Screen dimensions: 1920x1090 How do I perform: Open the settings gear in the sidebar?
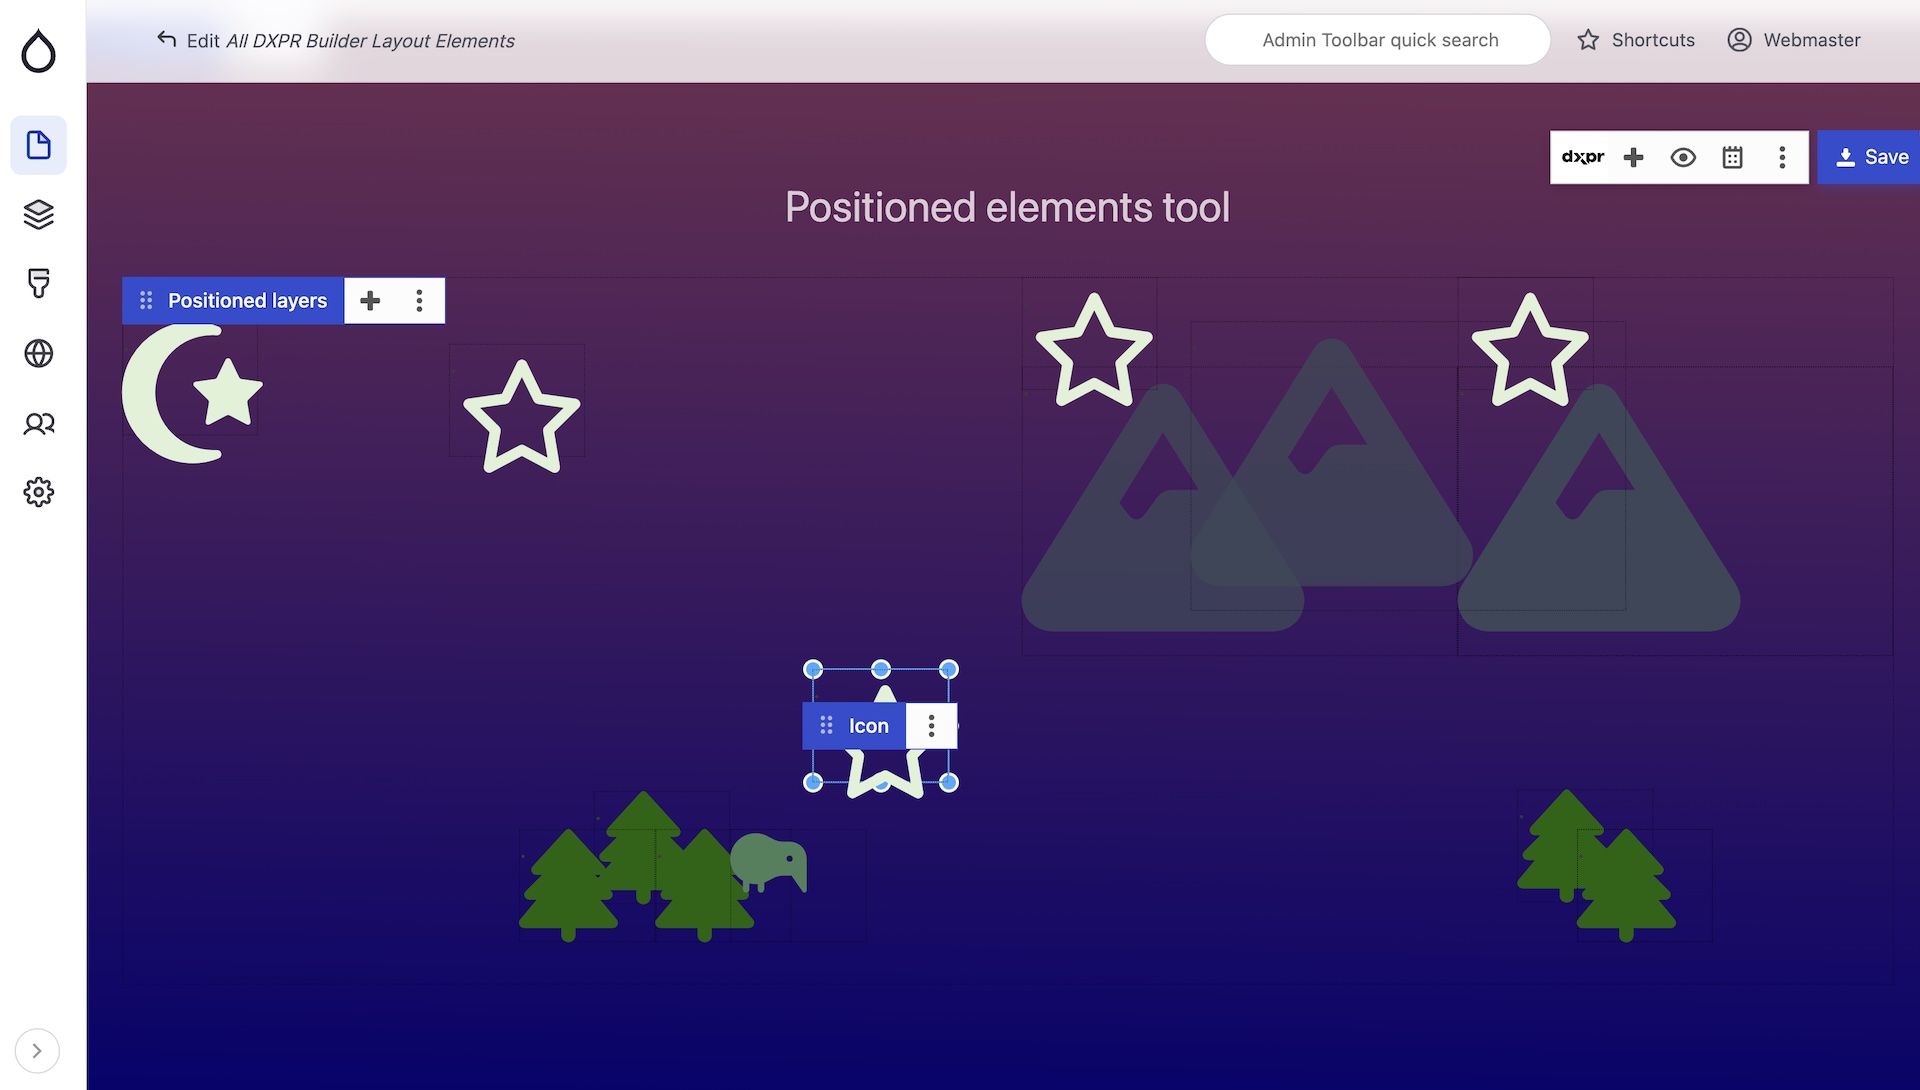tap(38, 491)
